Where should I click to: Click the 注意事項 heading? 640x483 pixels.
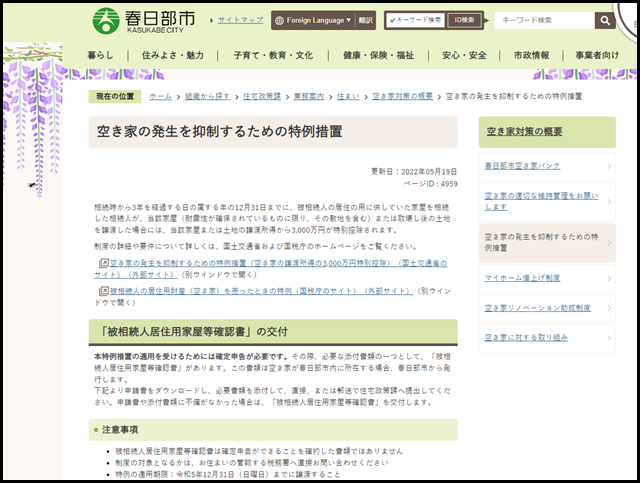[x=120, y=430]
